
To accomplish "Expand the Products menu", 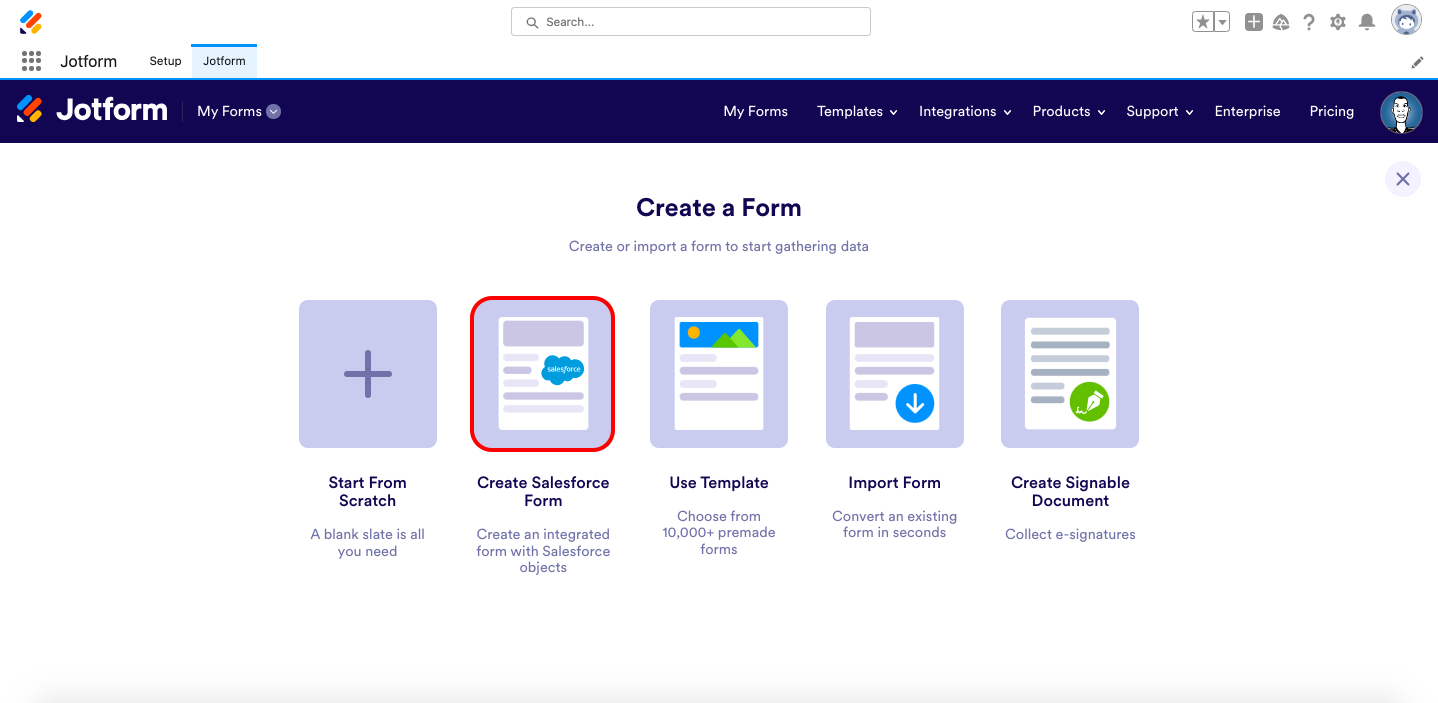I will point(1069,111).
